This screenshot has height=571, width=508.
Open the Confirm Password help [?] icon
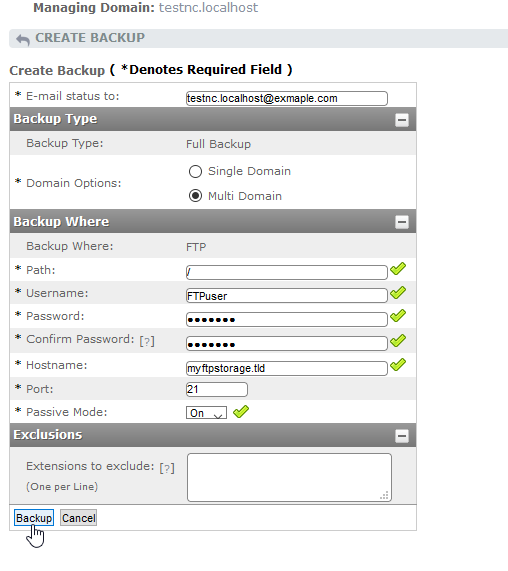[x=147, y=341]
